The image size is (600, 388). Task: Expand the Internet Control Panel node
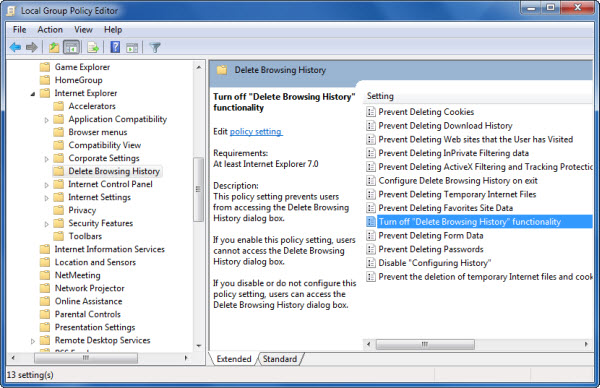click(46, 185)
